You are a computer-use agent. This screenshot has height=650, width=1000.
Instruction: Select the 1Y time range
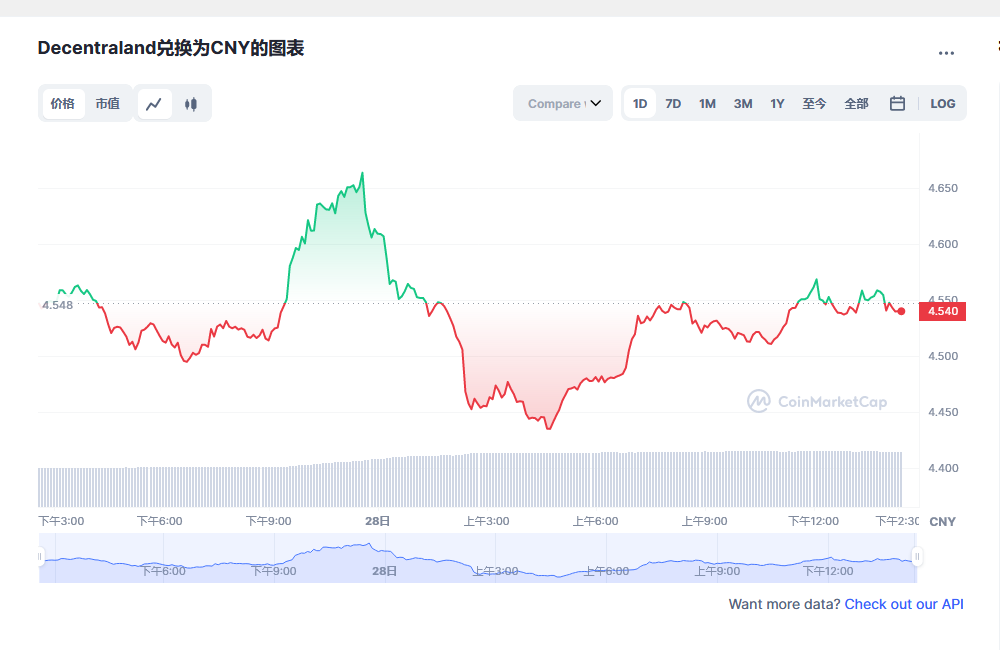coord(777,103)
